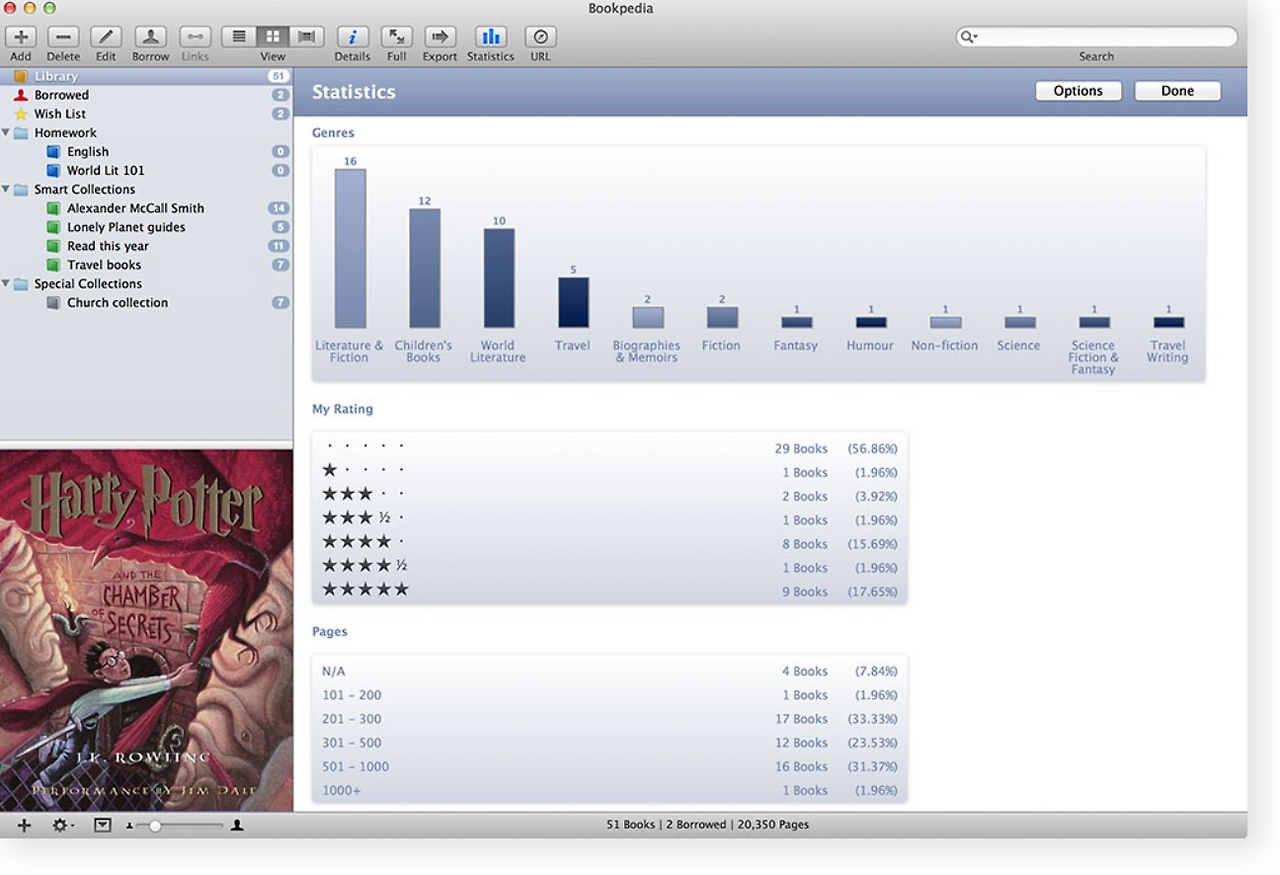Click the Smart Collections folder label
The height and width of the screenshot is (875, 1280).
tap(85, 189)
